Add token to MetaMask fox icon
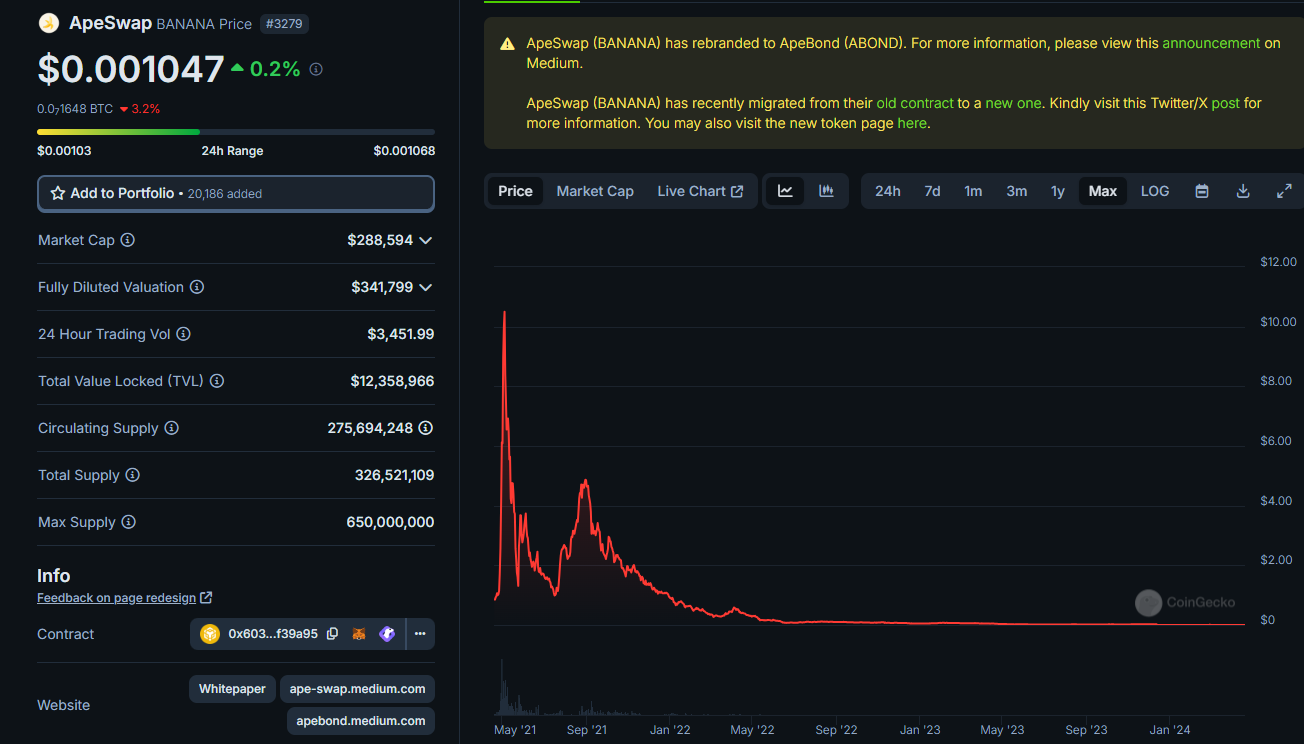Image resolution: width=1304 pixels, height=744 pixels. coord(359,634)
